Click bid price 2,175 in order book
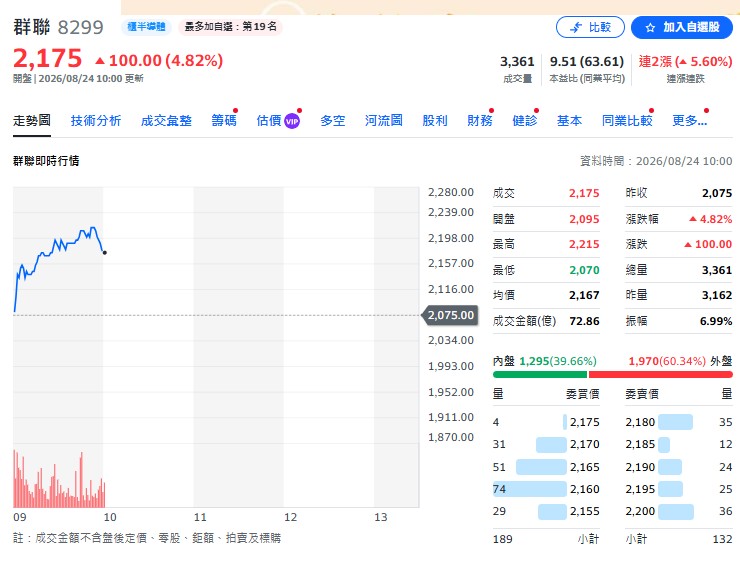Screen dimensions: 740x562 point(584,422)
